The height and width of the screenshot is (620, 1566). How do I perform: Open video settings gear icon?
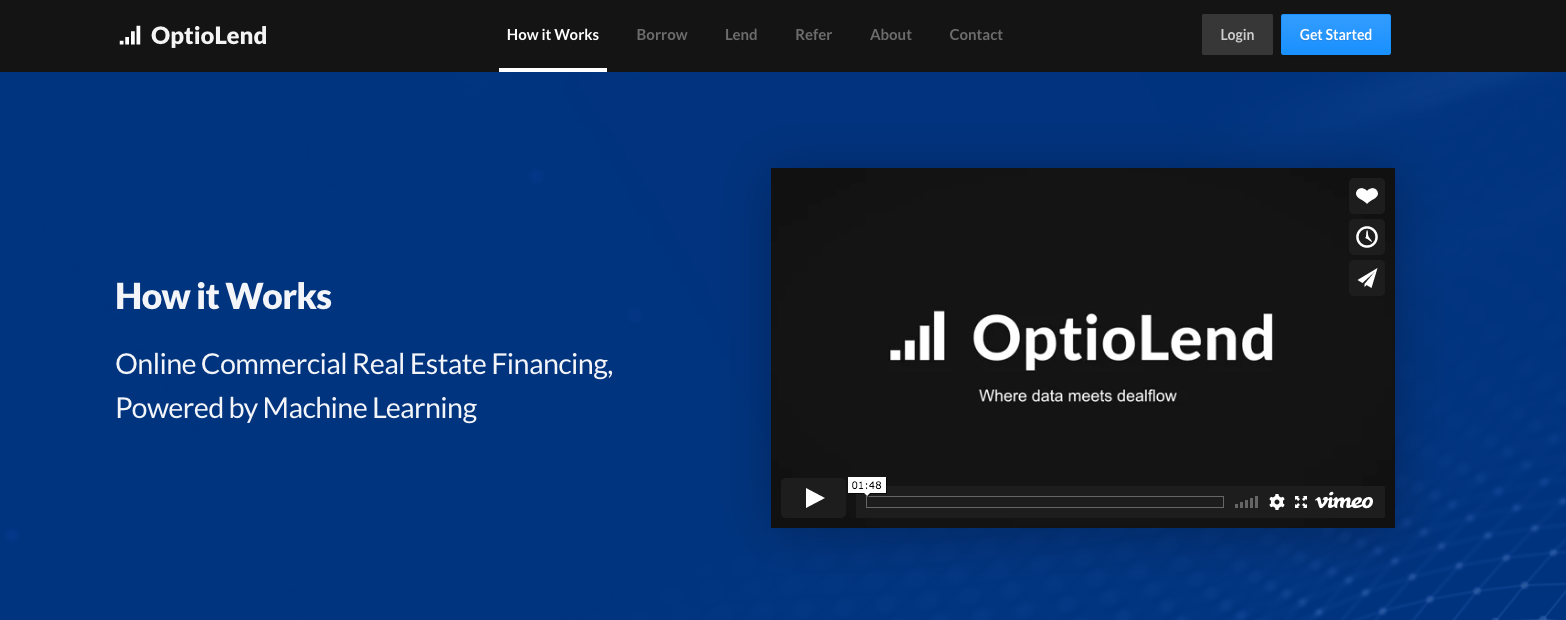(x=1277, y=502)
